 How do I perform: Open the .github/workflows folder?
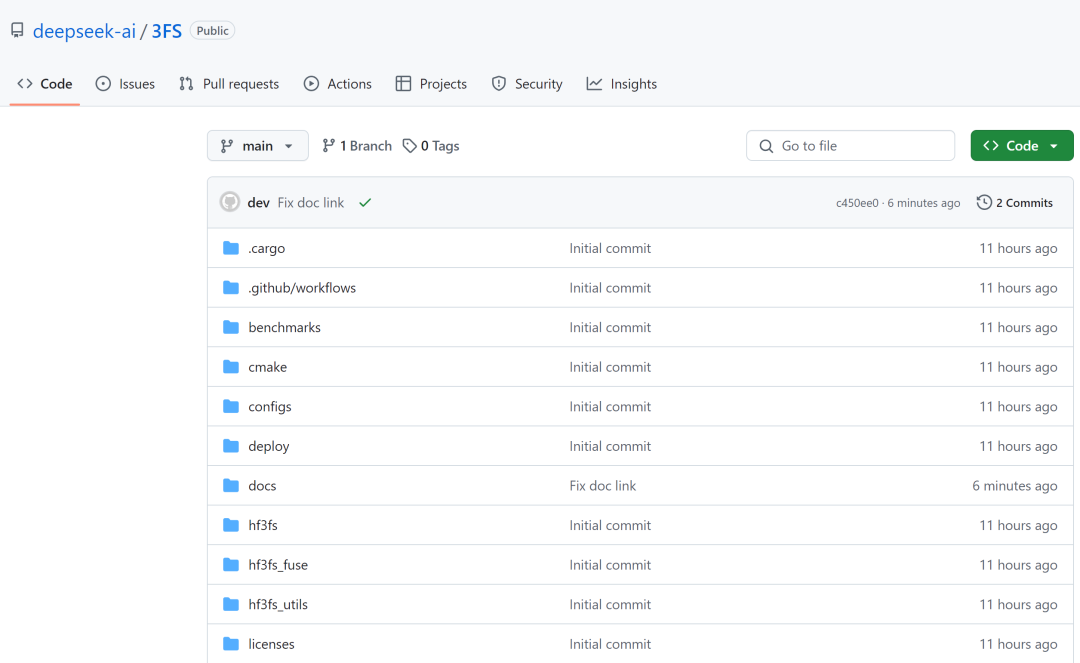(x=302, y=288)
